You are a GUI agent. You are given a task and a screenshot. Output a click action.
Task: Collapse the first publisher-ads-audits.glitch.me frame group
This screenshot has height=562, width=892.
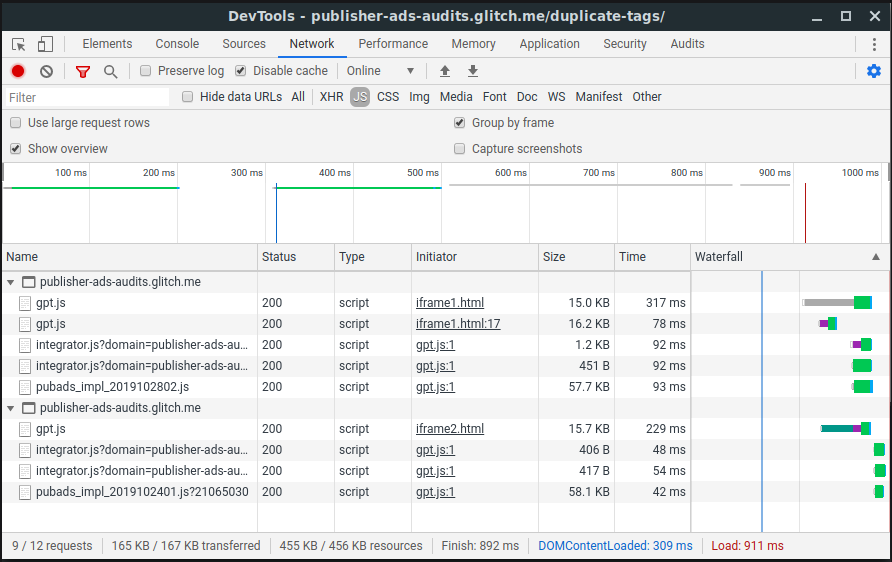click(11, 282)
